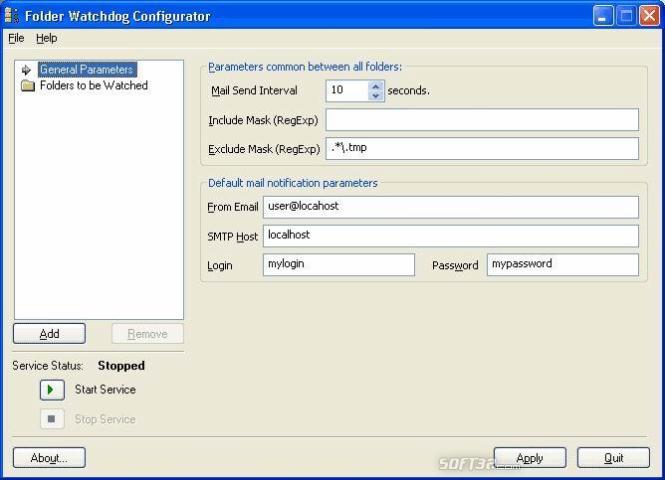Image resolution: width=665 pixels, height=480 pixels.
Task: Click the Start Service label
Action: [x=105, y=390]
